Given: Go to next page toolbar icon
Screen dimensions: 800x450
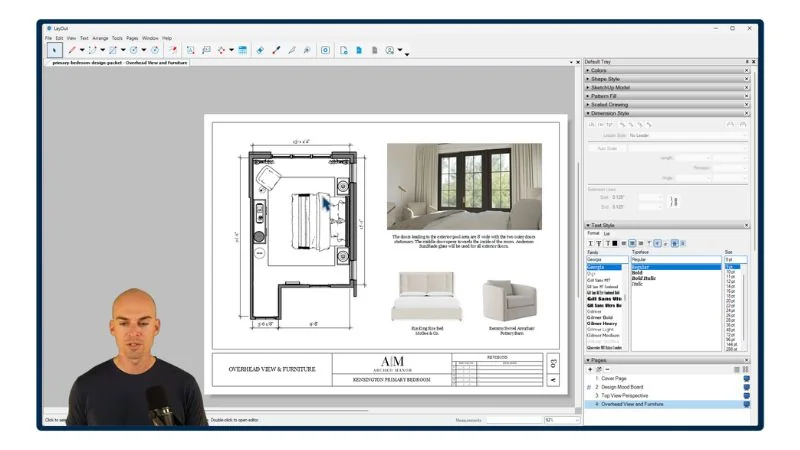Looking at the screenshot, I should tap(374, 50).
